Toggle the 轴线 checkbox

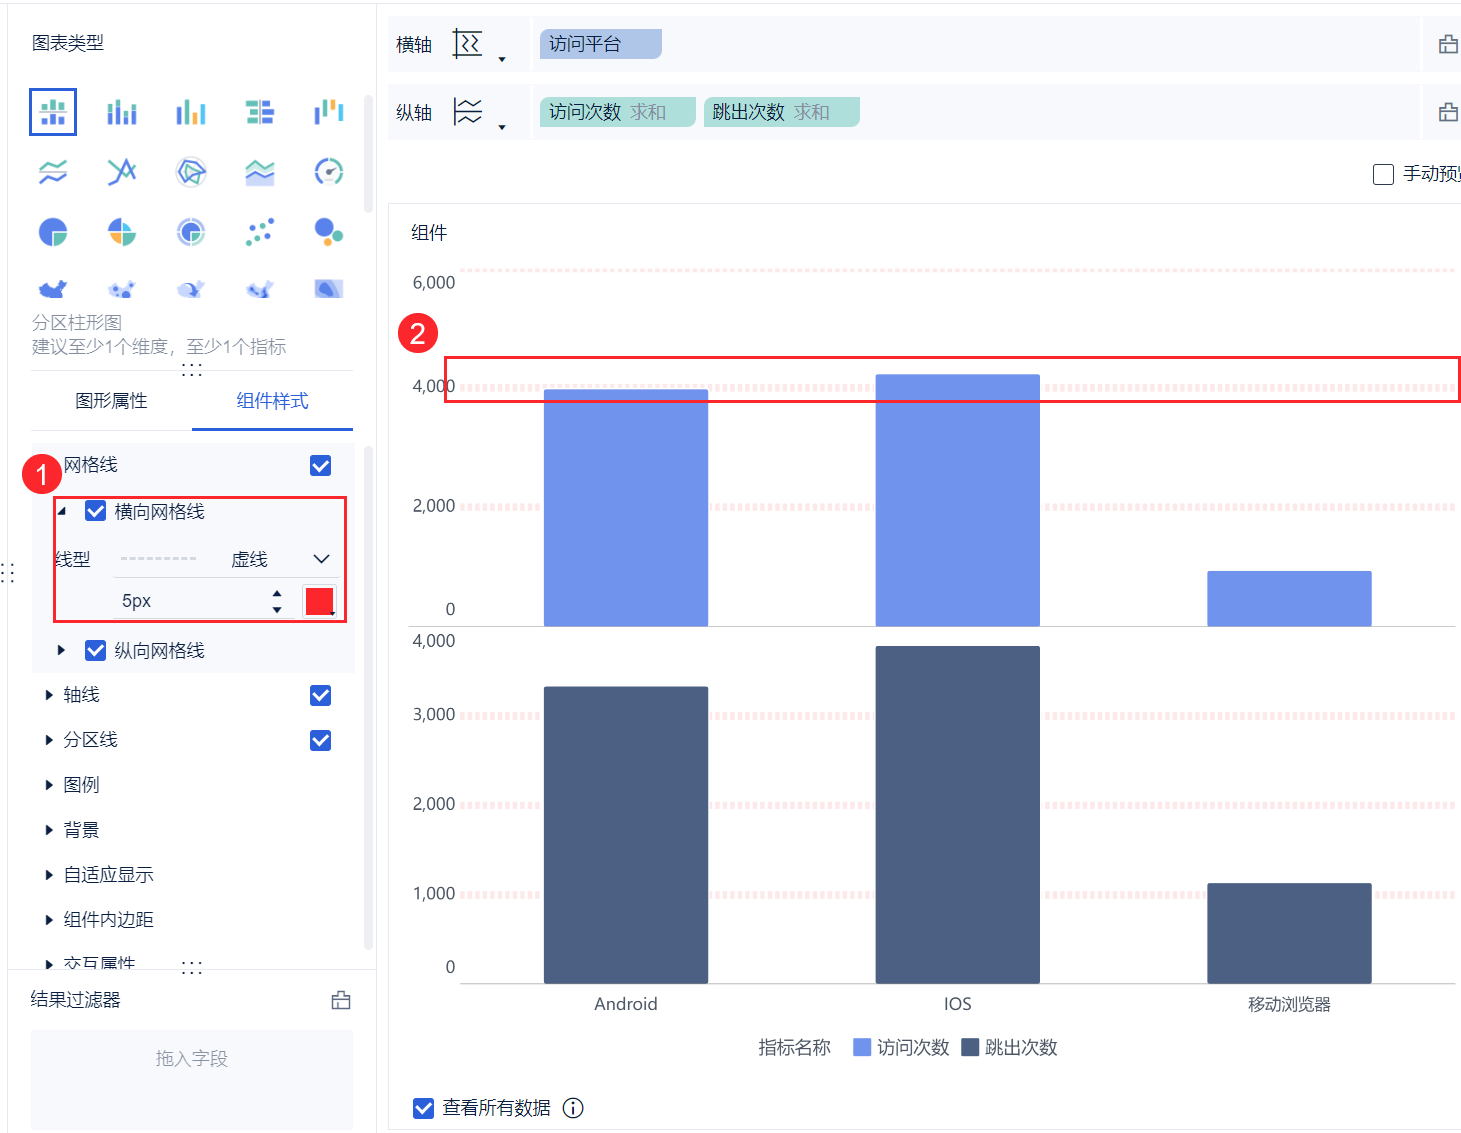[x=320, y=695]
